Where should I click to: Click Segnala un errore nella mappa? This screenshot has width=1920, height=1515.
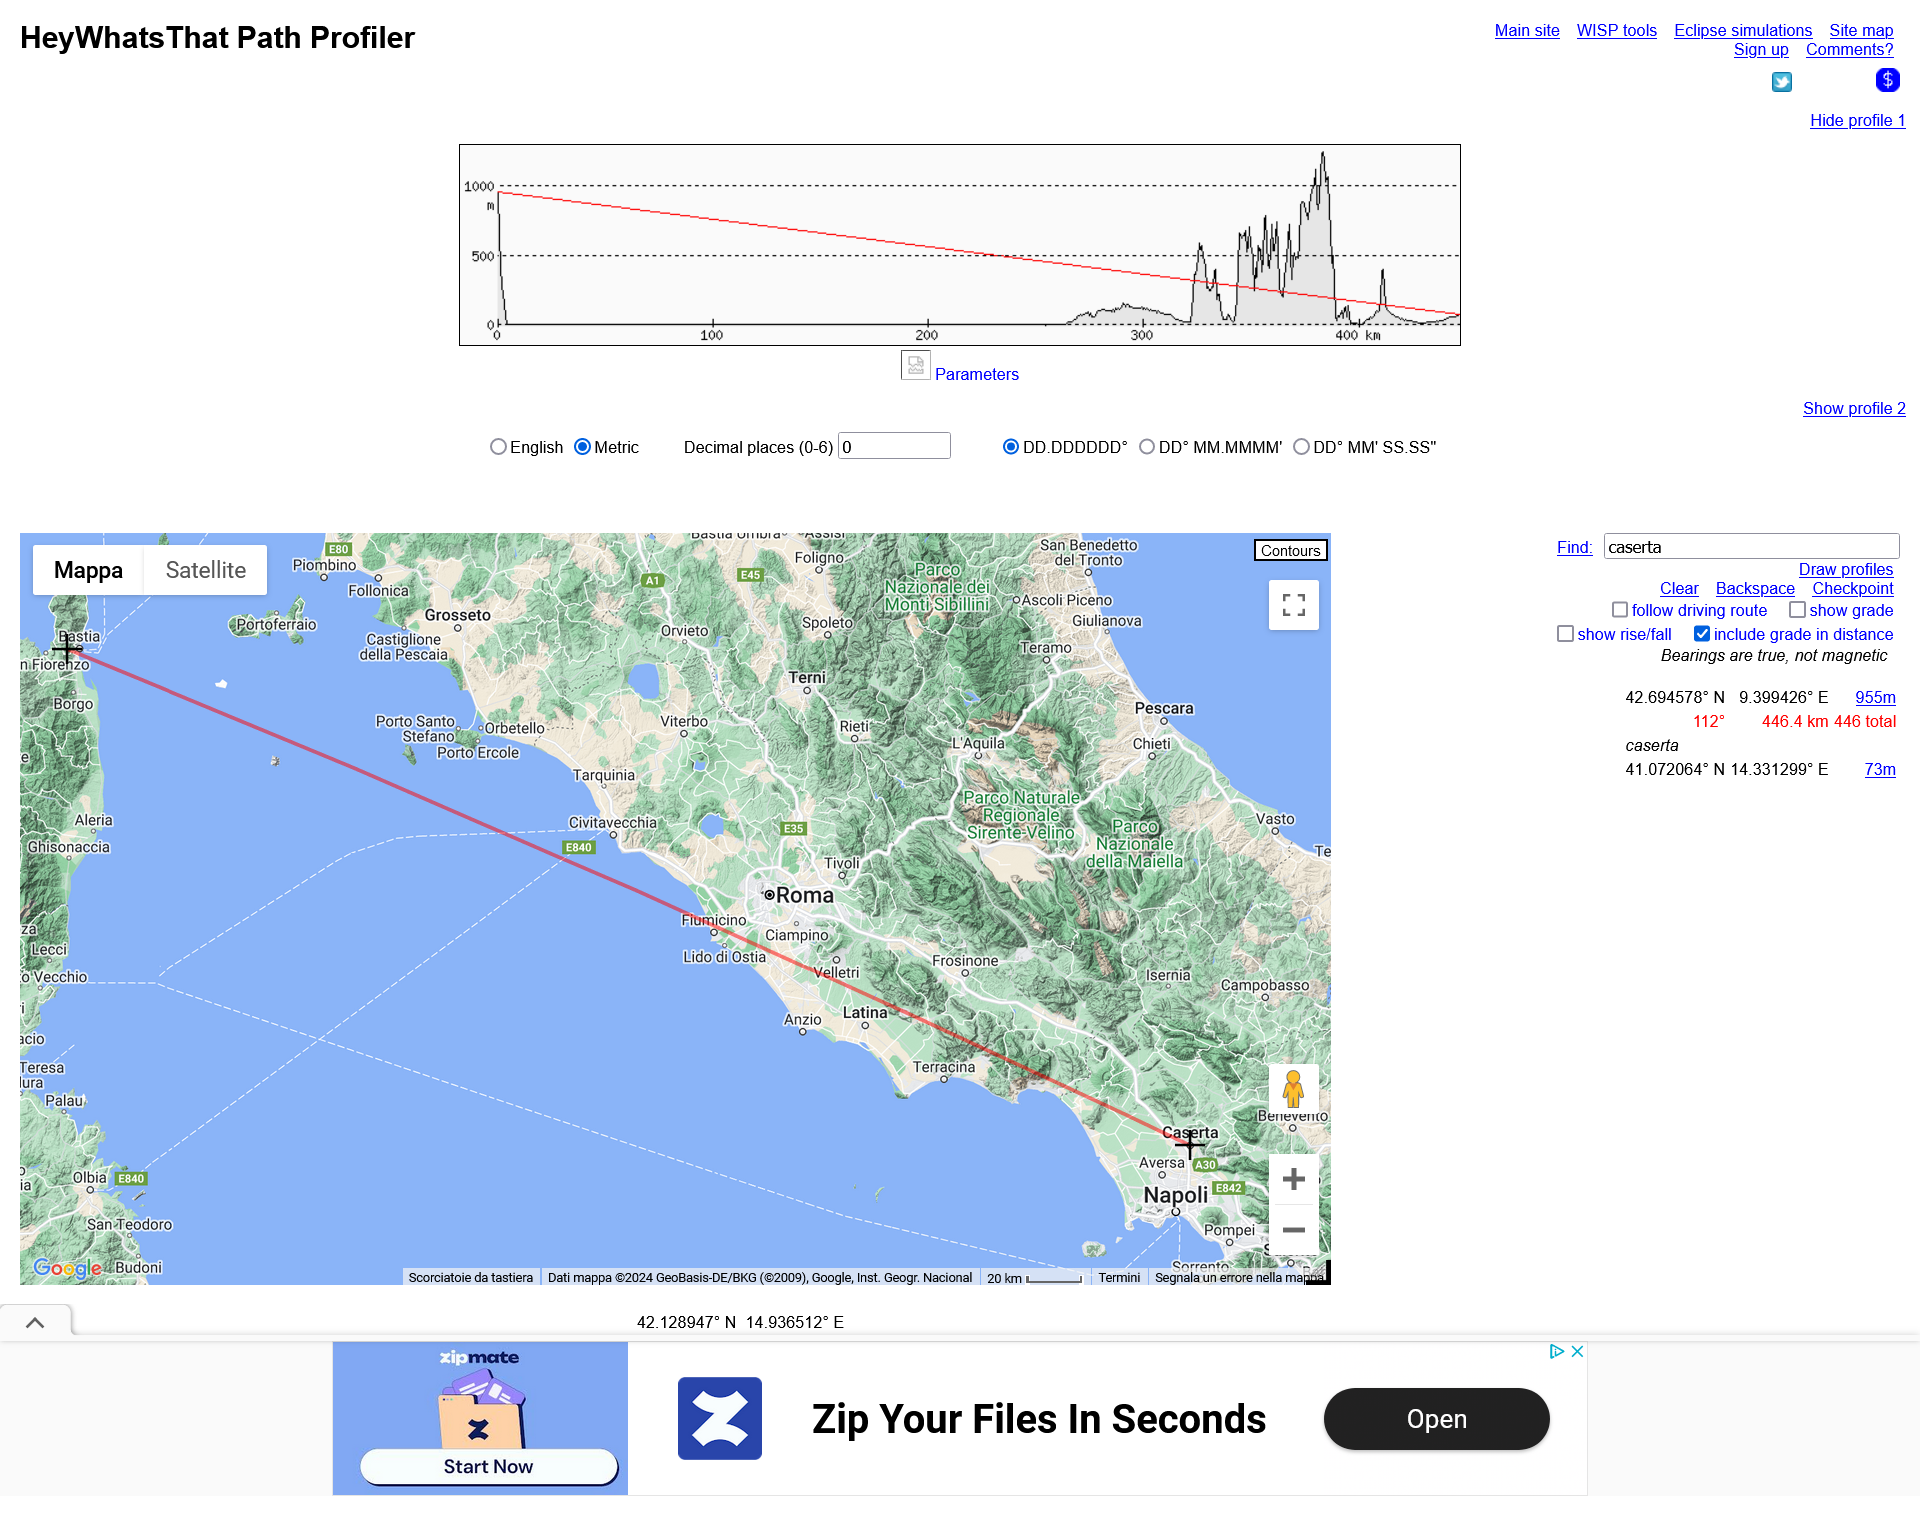1238,1278
